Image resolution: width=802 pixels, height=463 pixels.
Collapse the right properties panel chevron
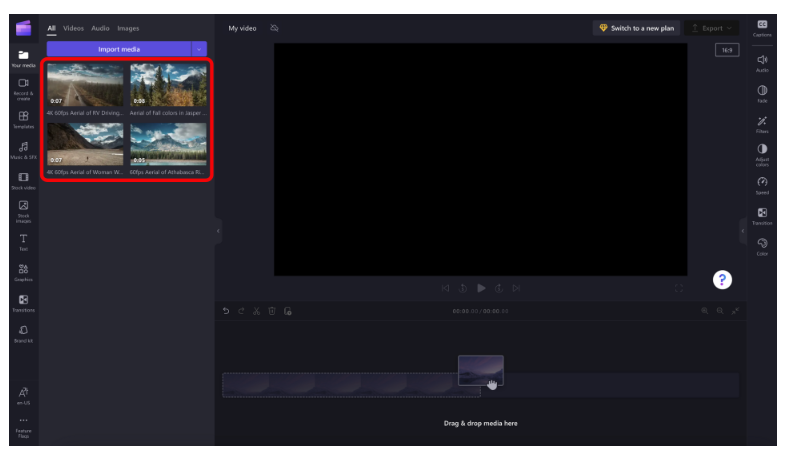pos(743,231)
